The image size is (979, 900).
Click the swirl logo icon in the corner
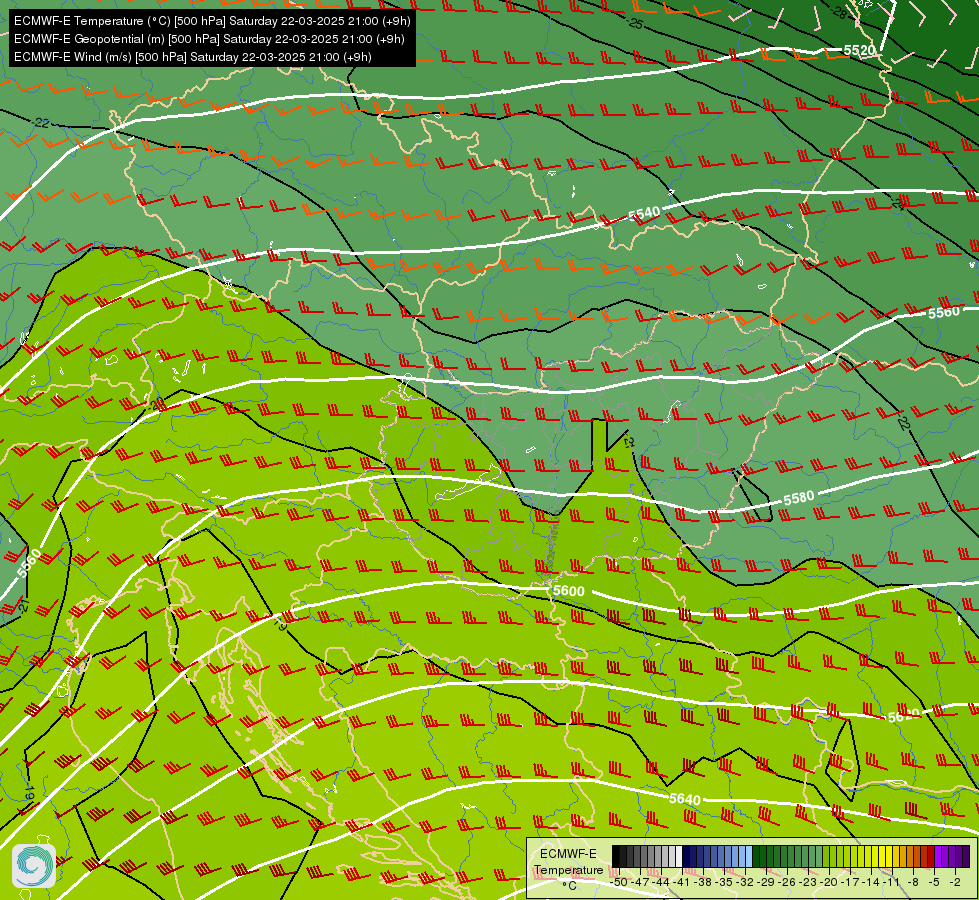pos(34,866)
